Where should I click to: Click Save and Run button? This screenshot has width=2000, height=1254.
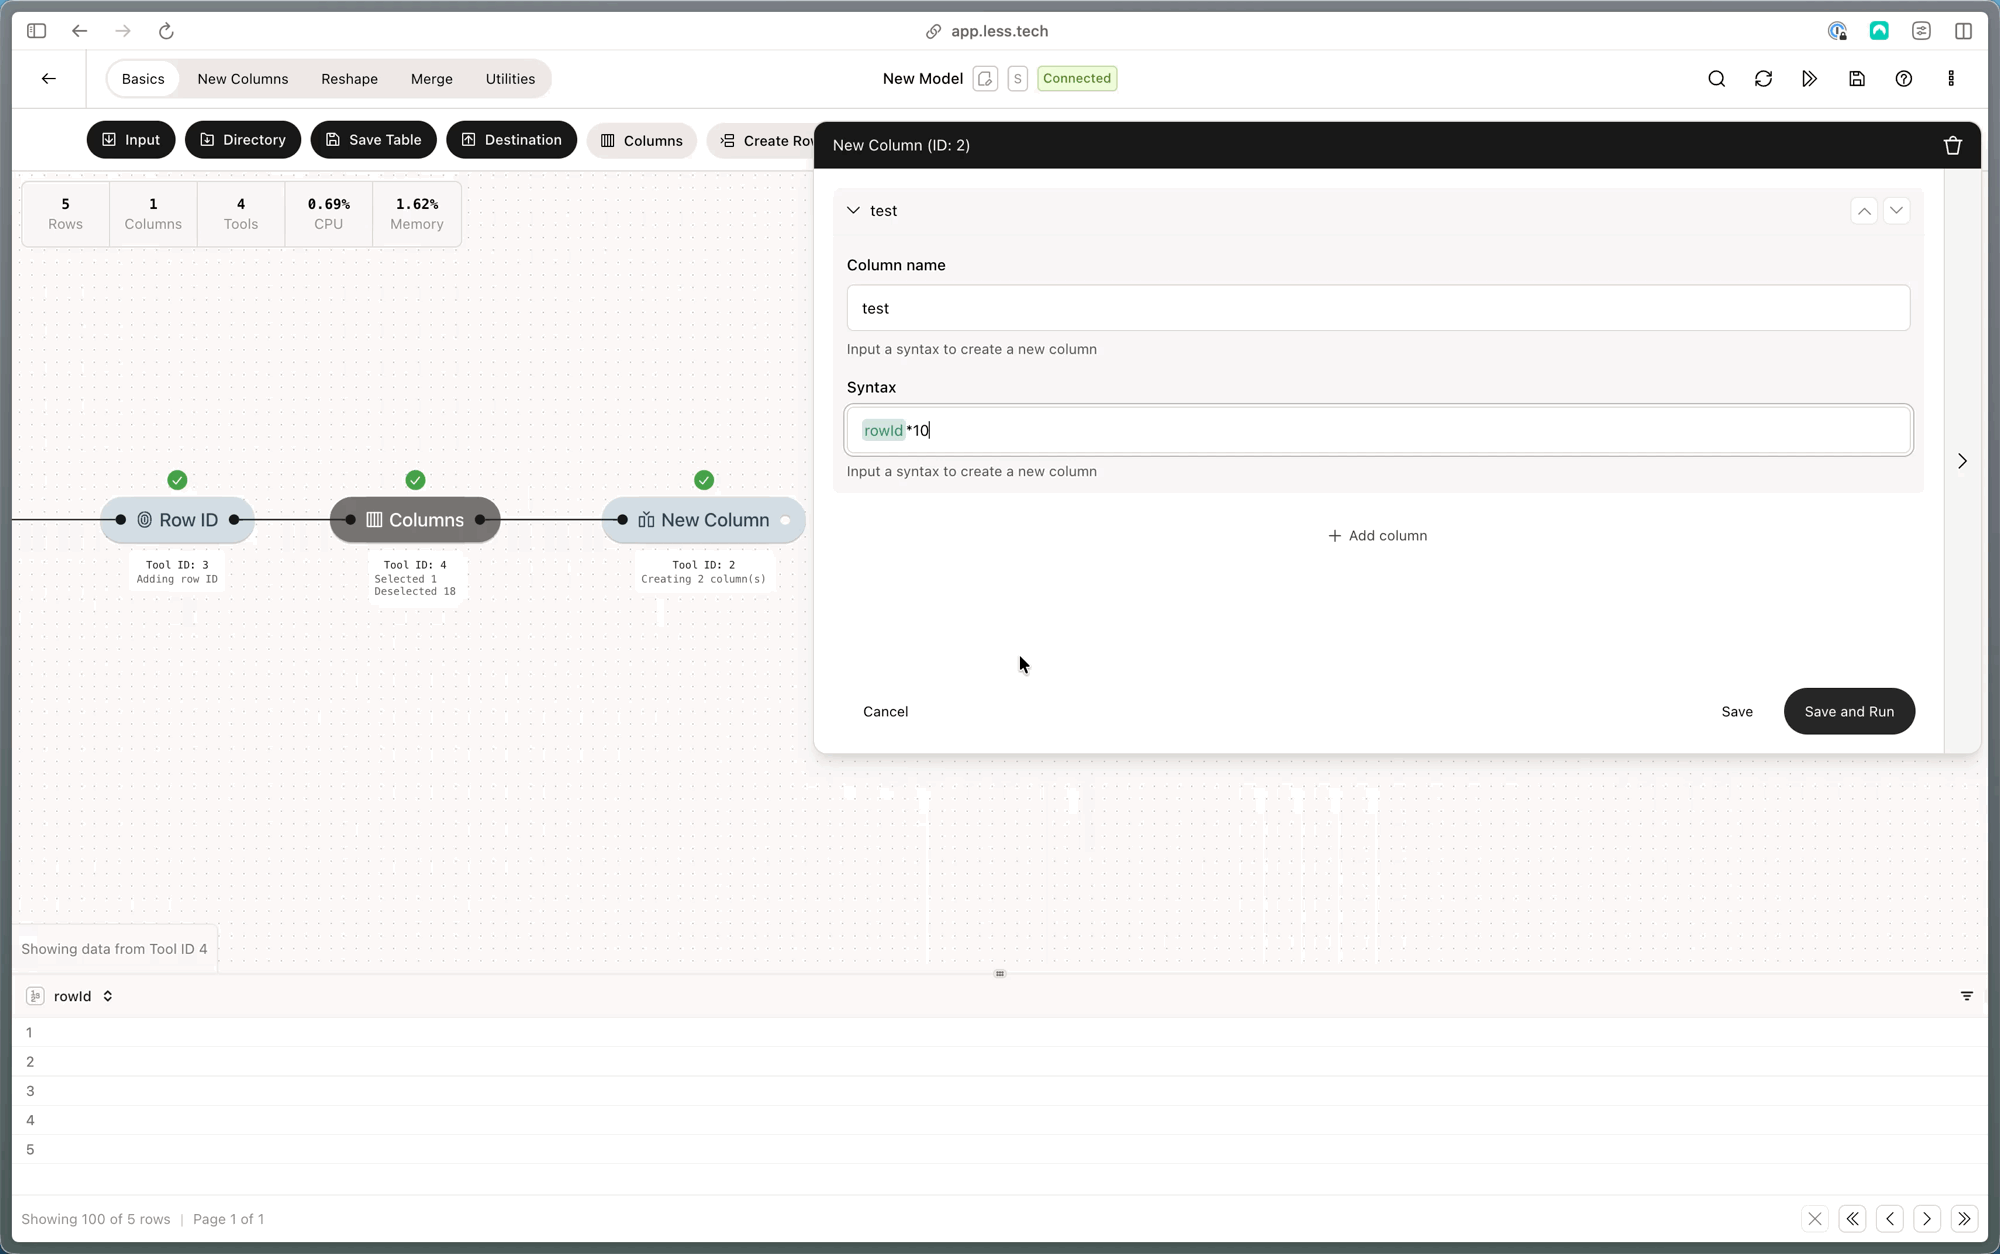click(1848, 711)
